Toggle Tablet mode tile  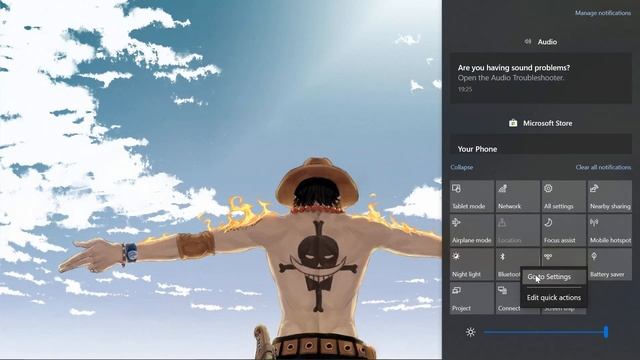[x=472, y=196]
